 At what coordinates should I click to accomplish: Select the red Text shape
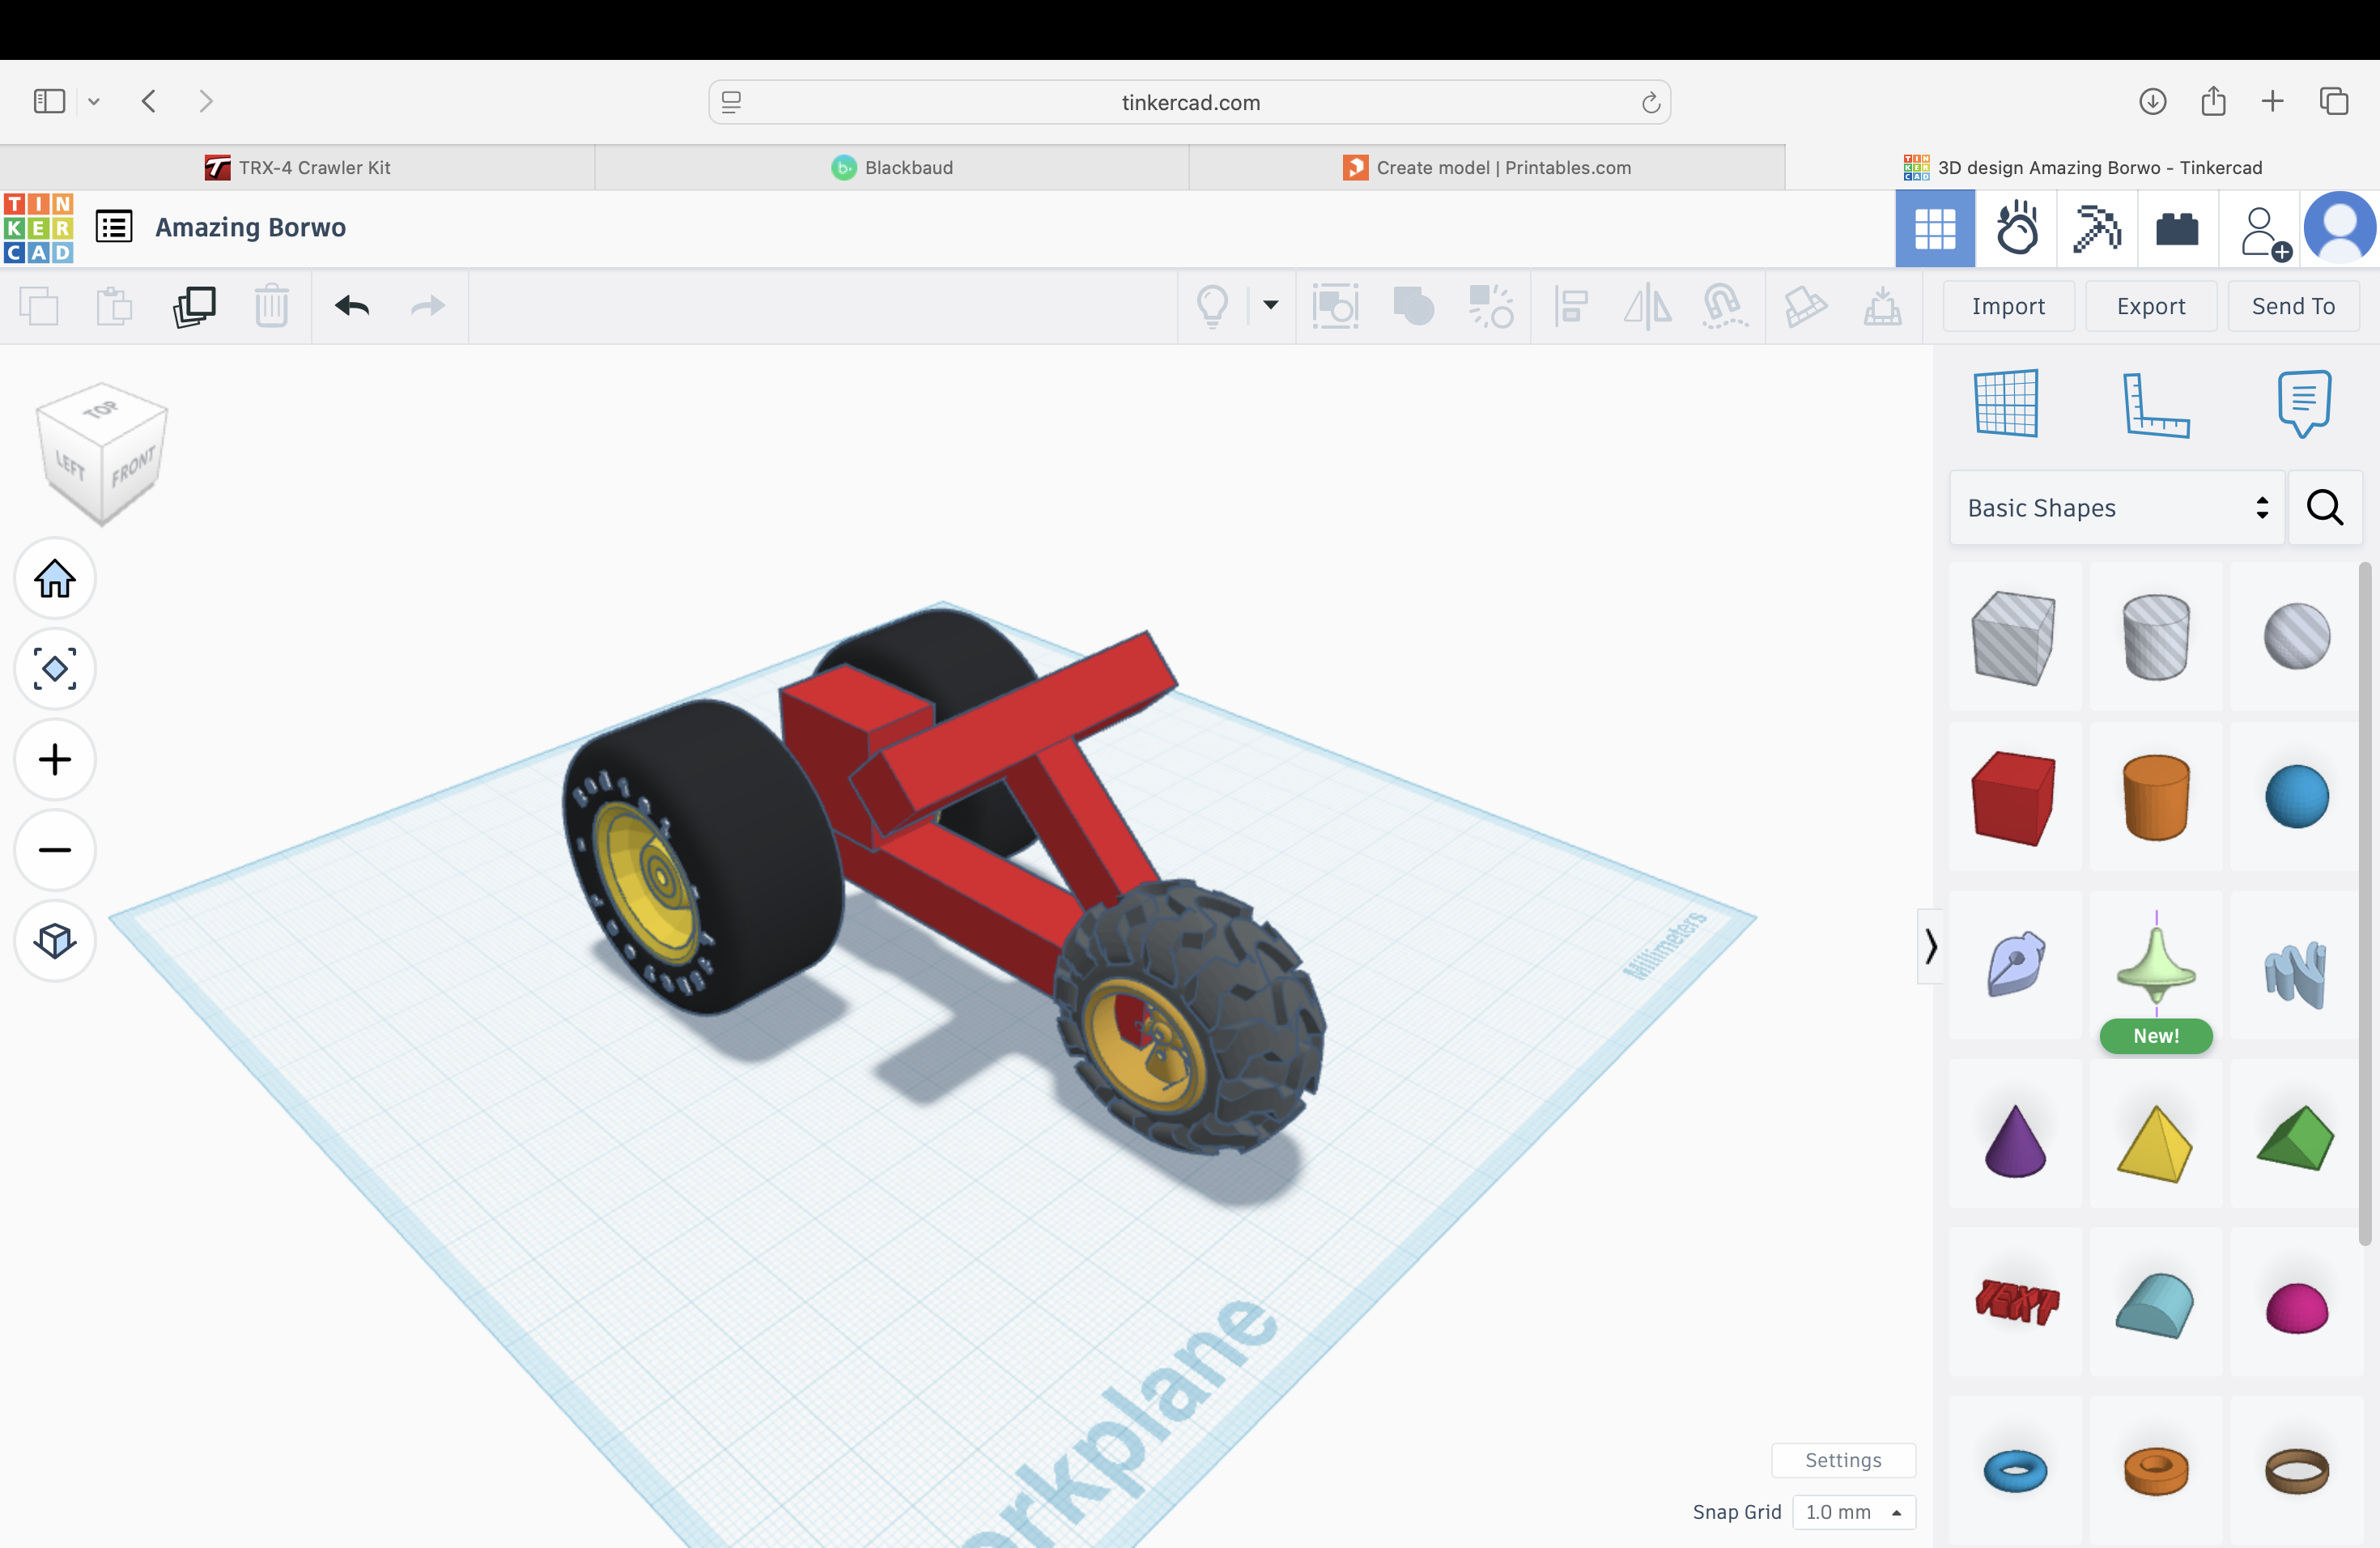click(2014, 1302)
